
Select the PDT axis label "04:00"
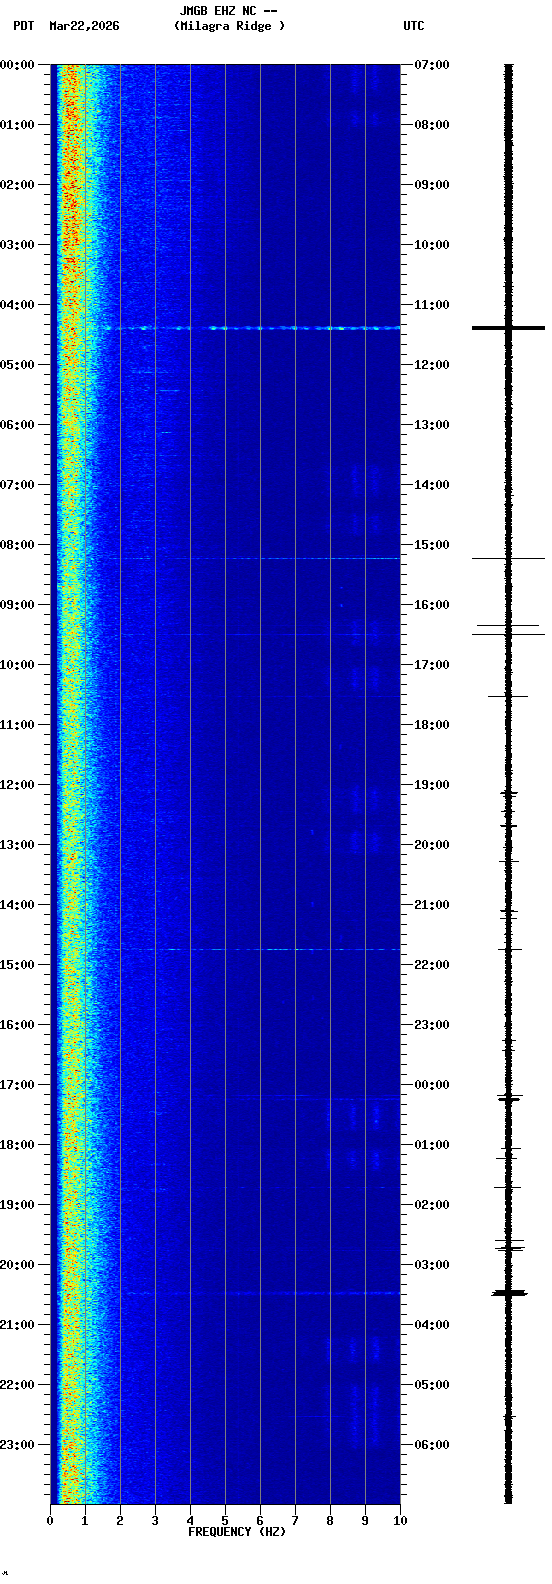click(17, 305)
